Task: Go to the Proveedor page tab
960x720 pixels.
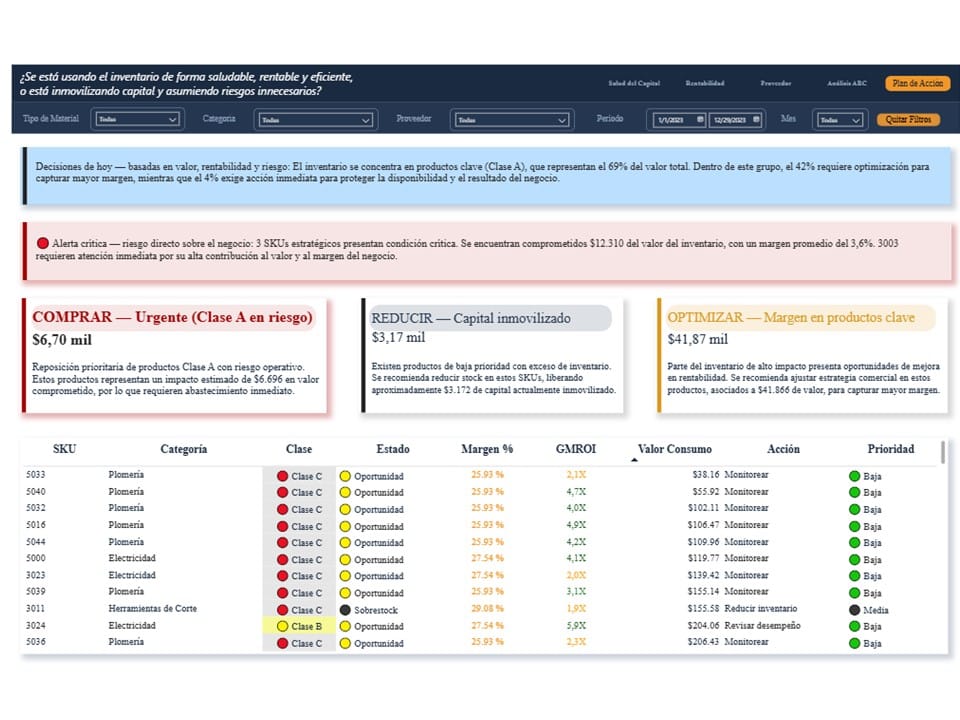Action: (x=776, y=83)
